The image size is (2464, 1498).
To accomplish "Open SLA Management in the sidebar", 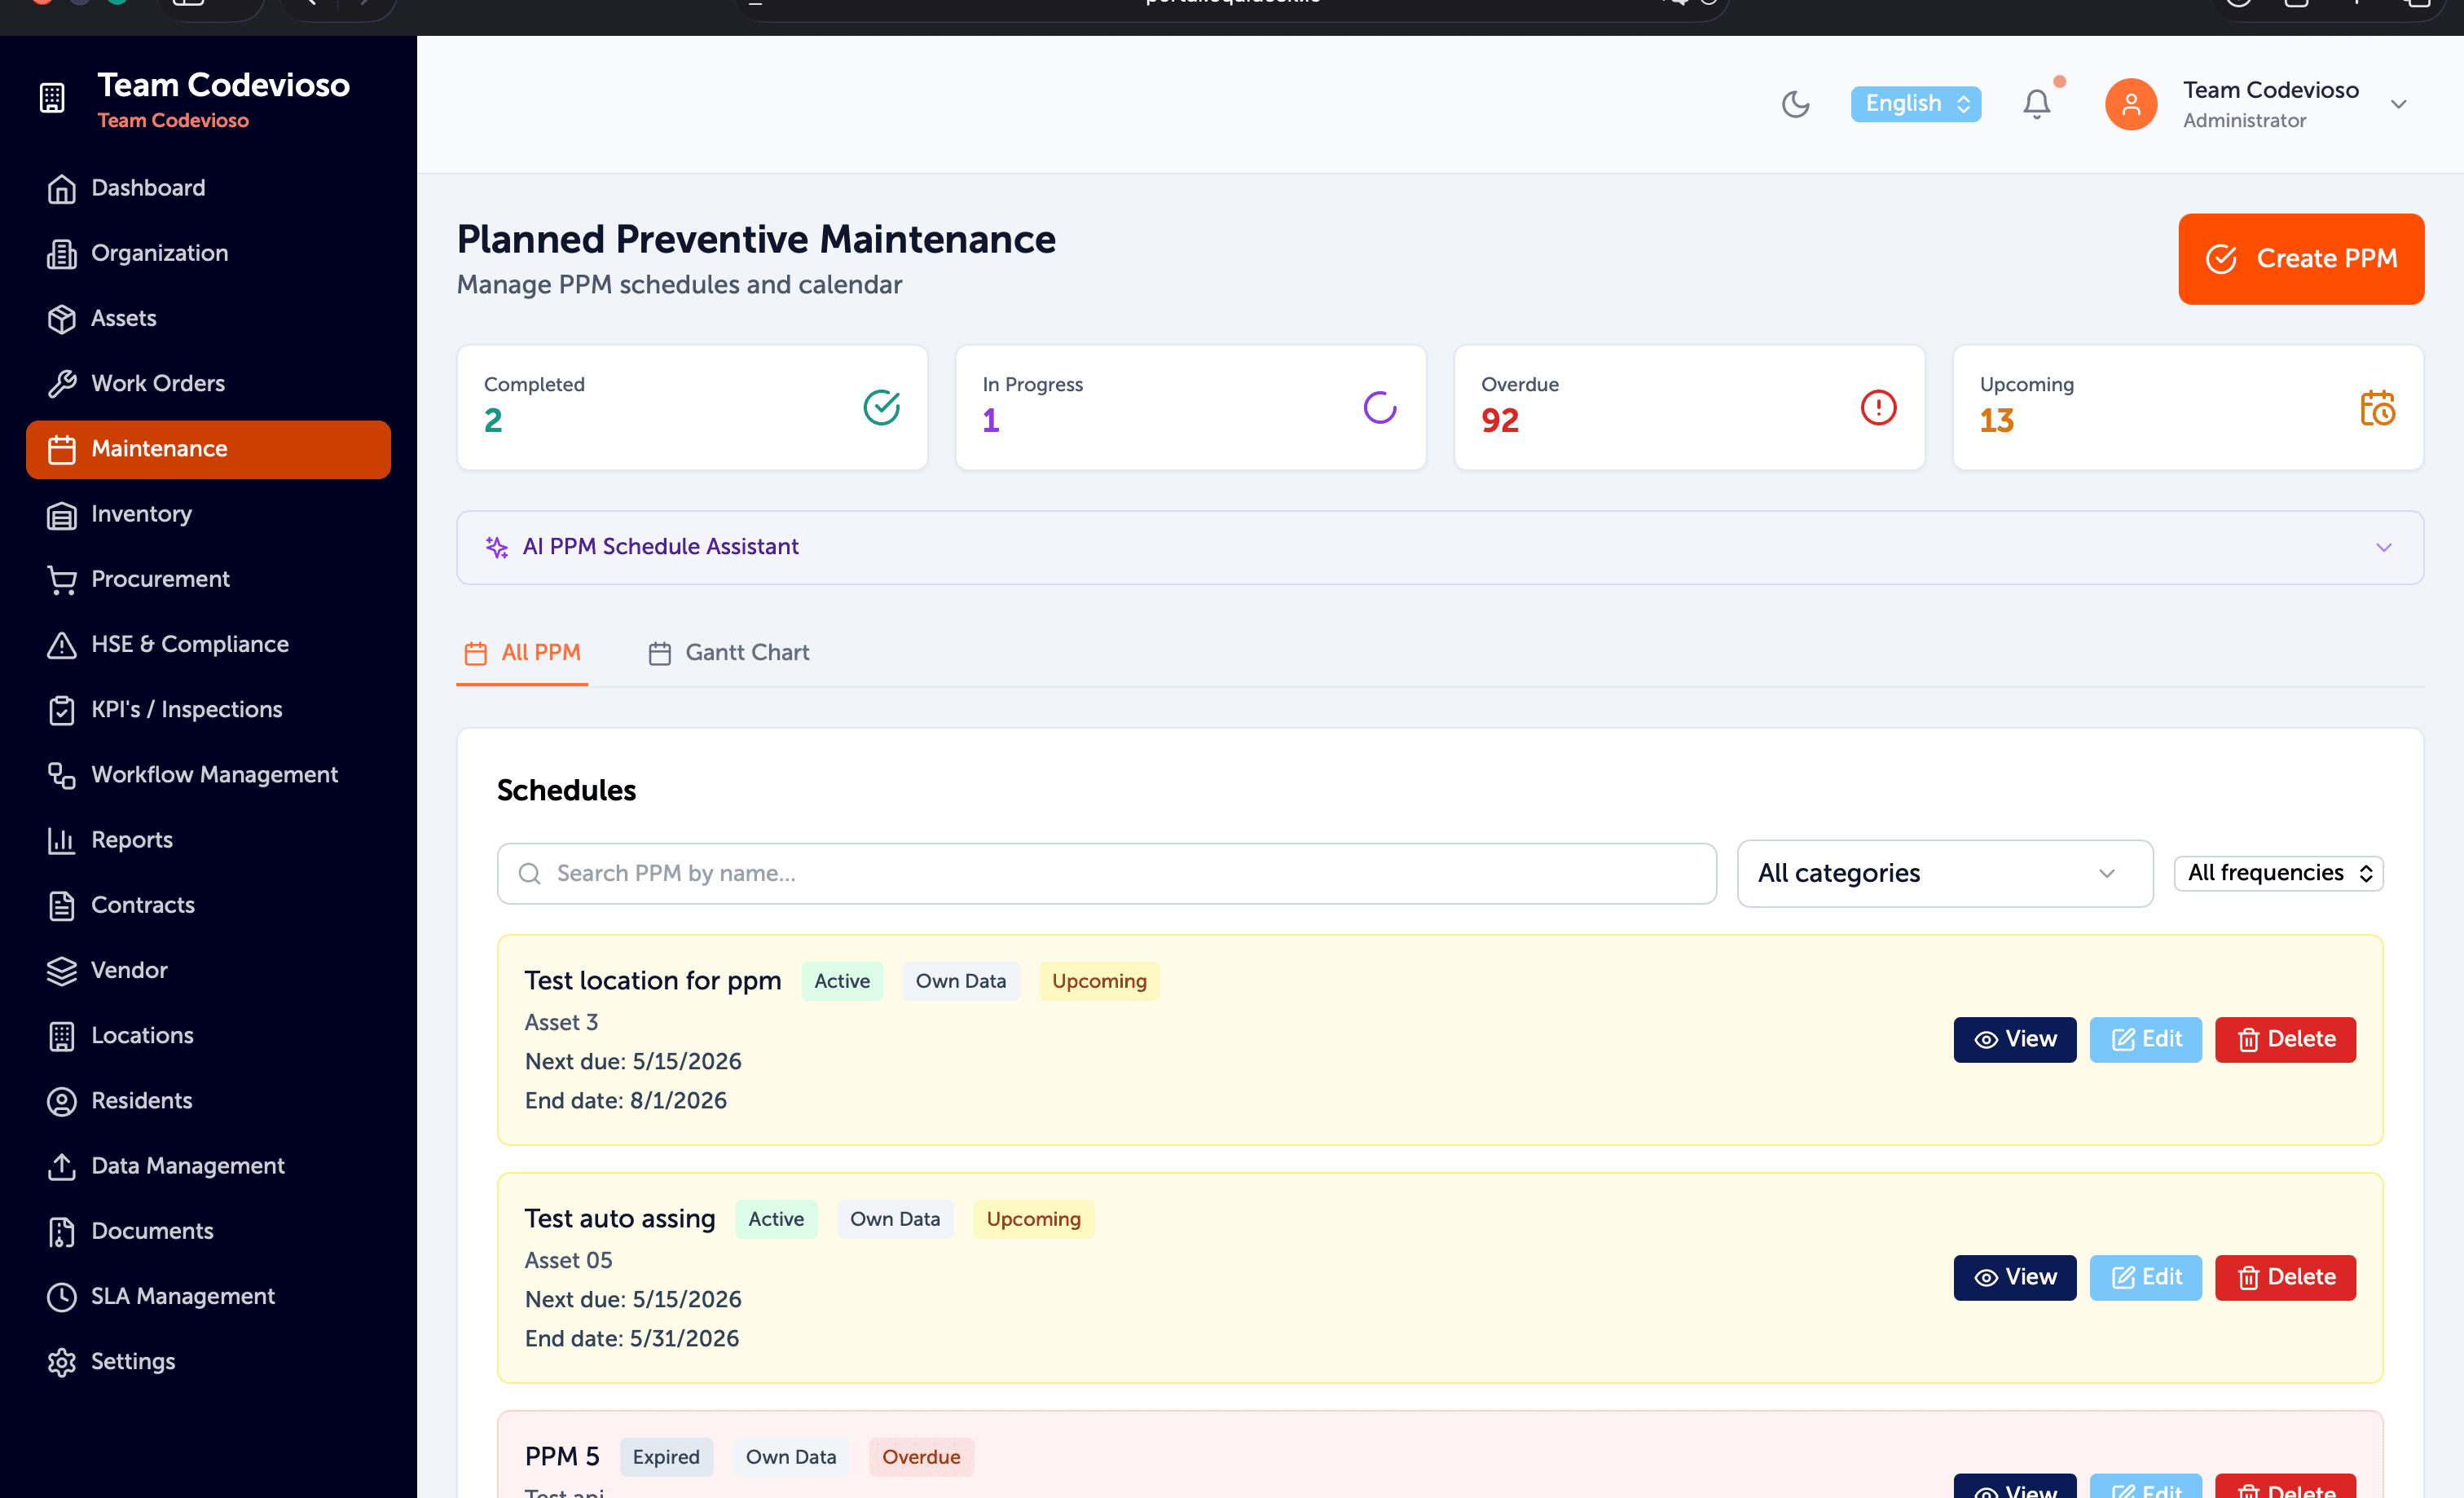I will [208, 1296].
